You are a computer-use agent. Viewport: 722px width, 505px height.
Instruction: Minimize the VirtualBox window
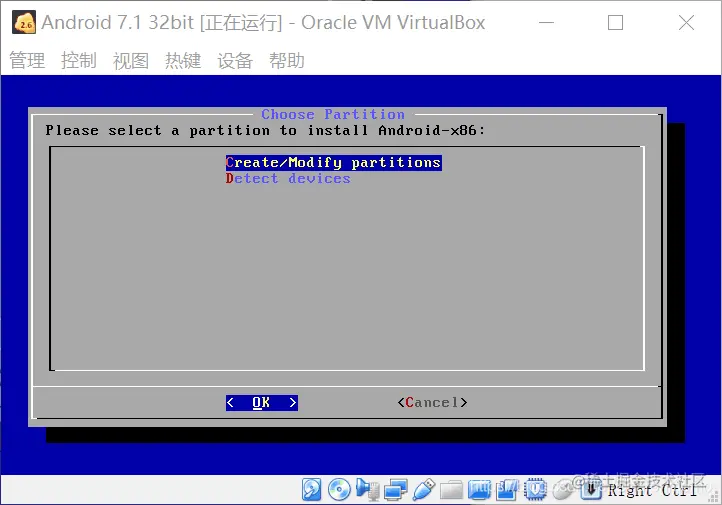pos(547,23)
